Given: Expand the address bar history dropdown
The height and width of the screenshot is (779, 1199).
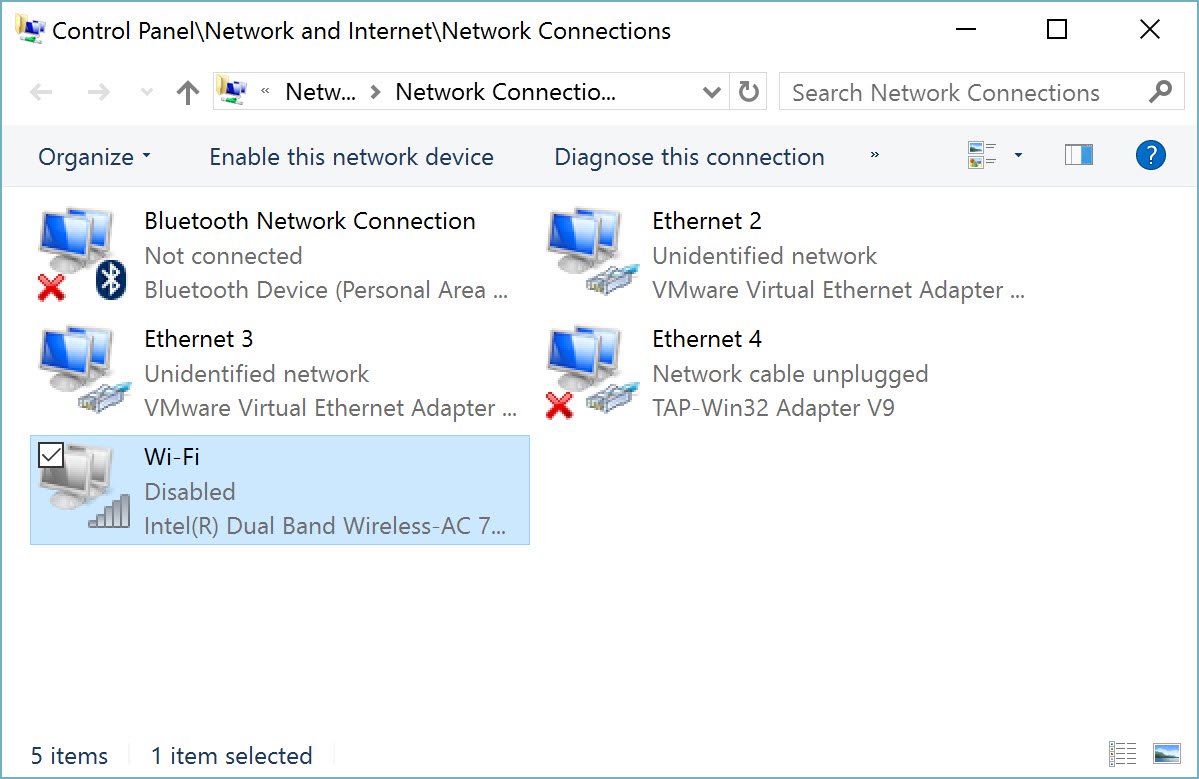Looking at the screenshot, I should coord(711,93).
